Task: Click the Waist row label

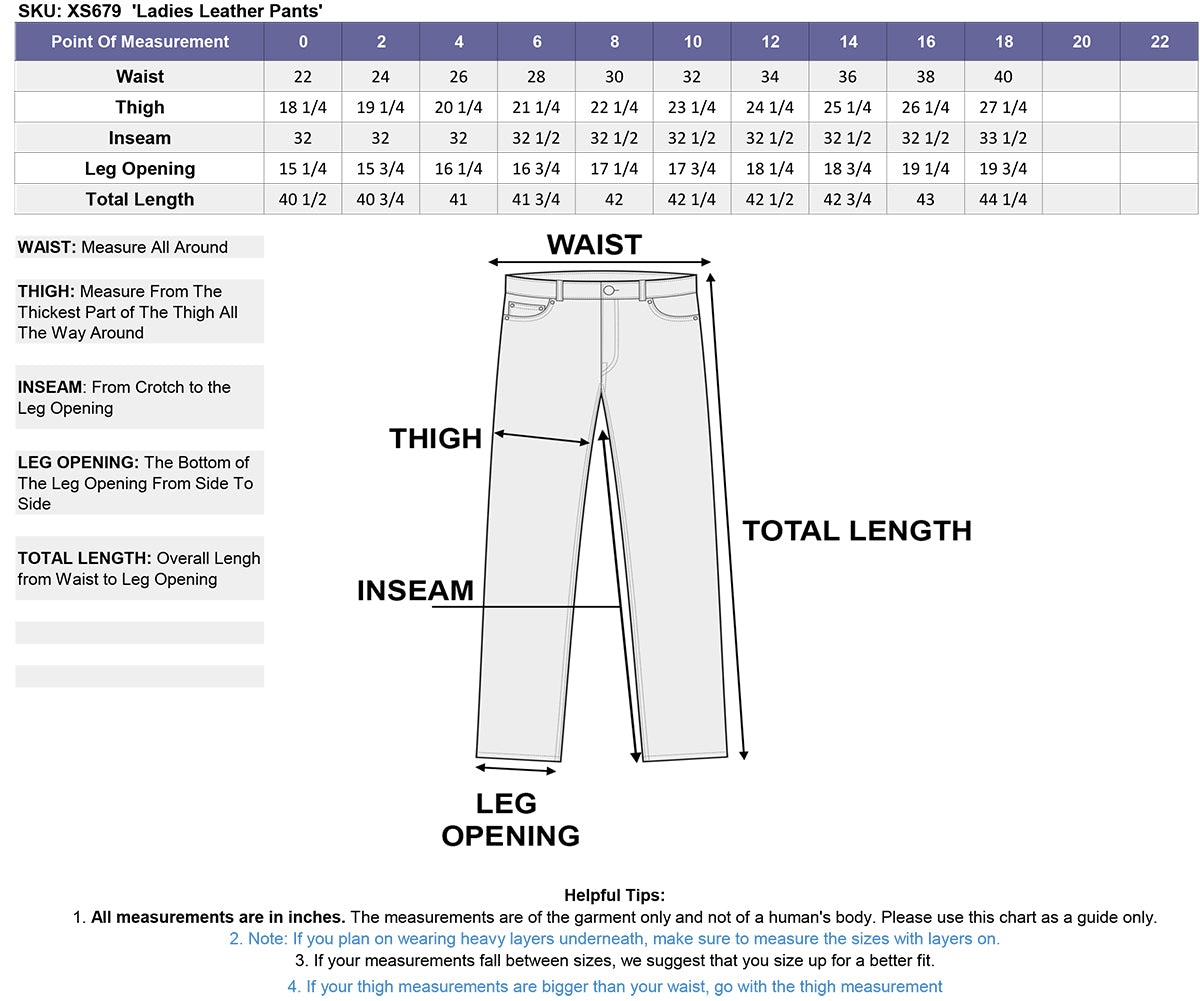Action: pos(140,77)
